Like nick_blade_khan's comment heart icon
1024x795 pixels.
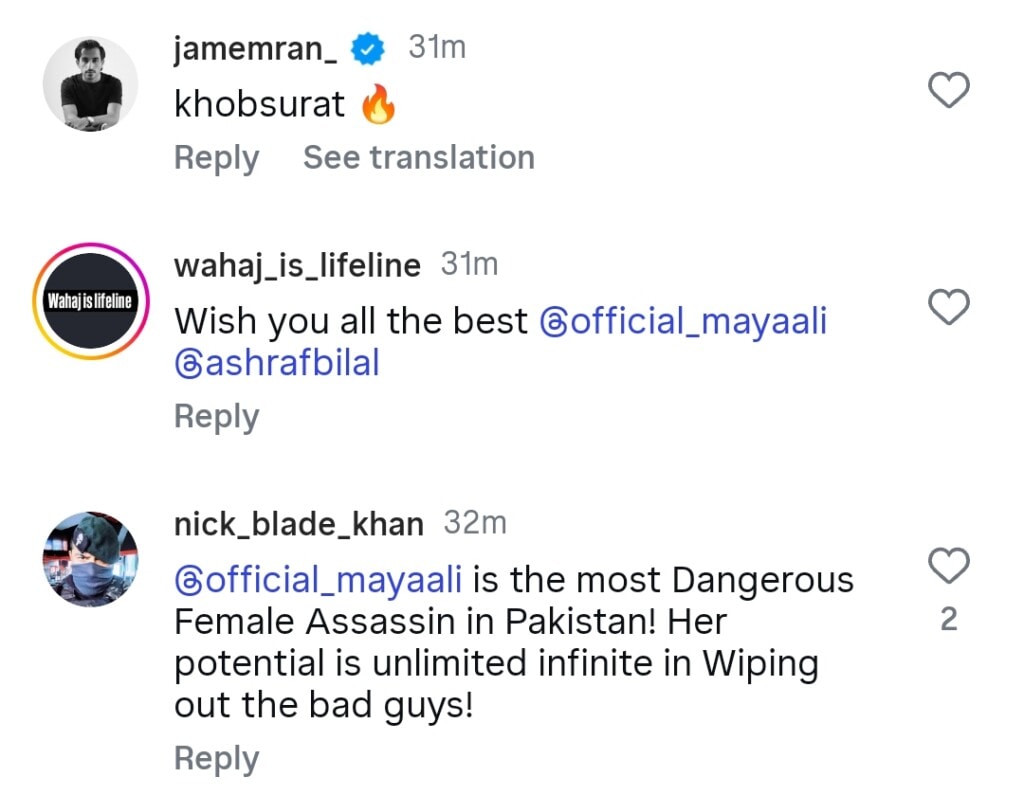click(x=948, y=565)
